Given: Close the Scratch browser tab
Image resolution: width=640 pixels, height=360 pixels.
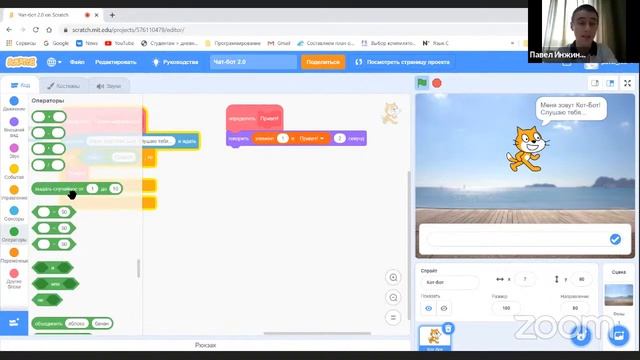Looking at the screenshot, I should [97, 15].
